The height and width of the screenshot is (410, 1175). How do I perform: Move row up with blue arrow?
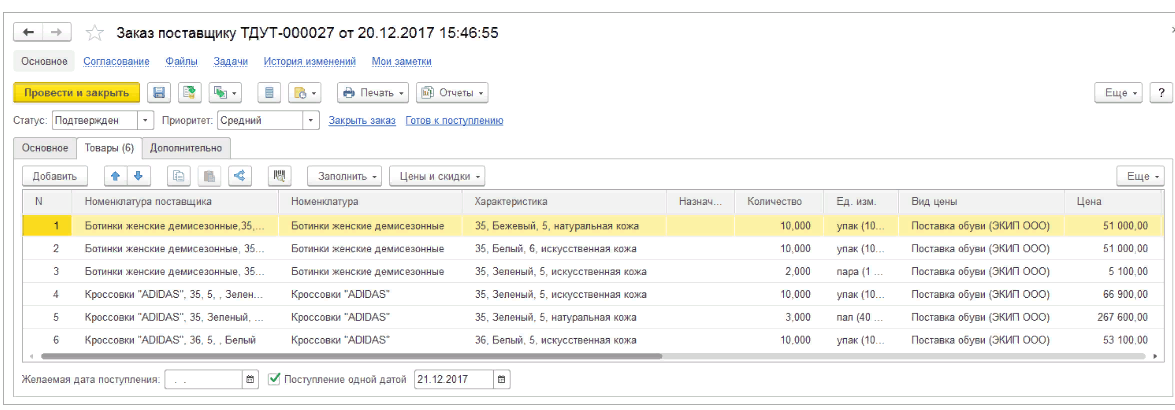click(x=116, y=176)
